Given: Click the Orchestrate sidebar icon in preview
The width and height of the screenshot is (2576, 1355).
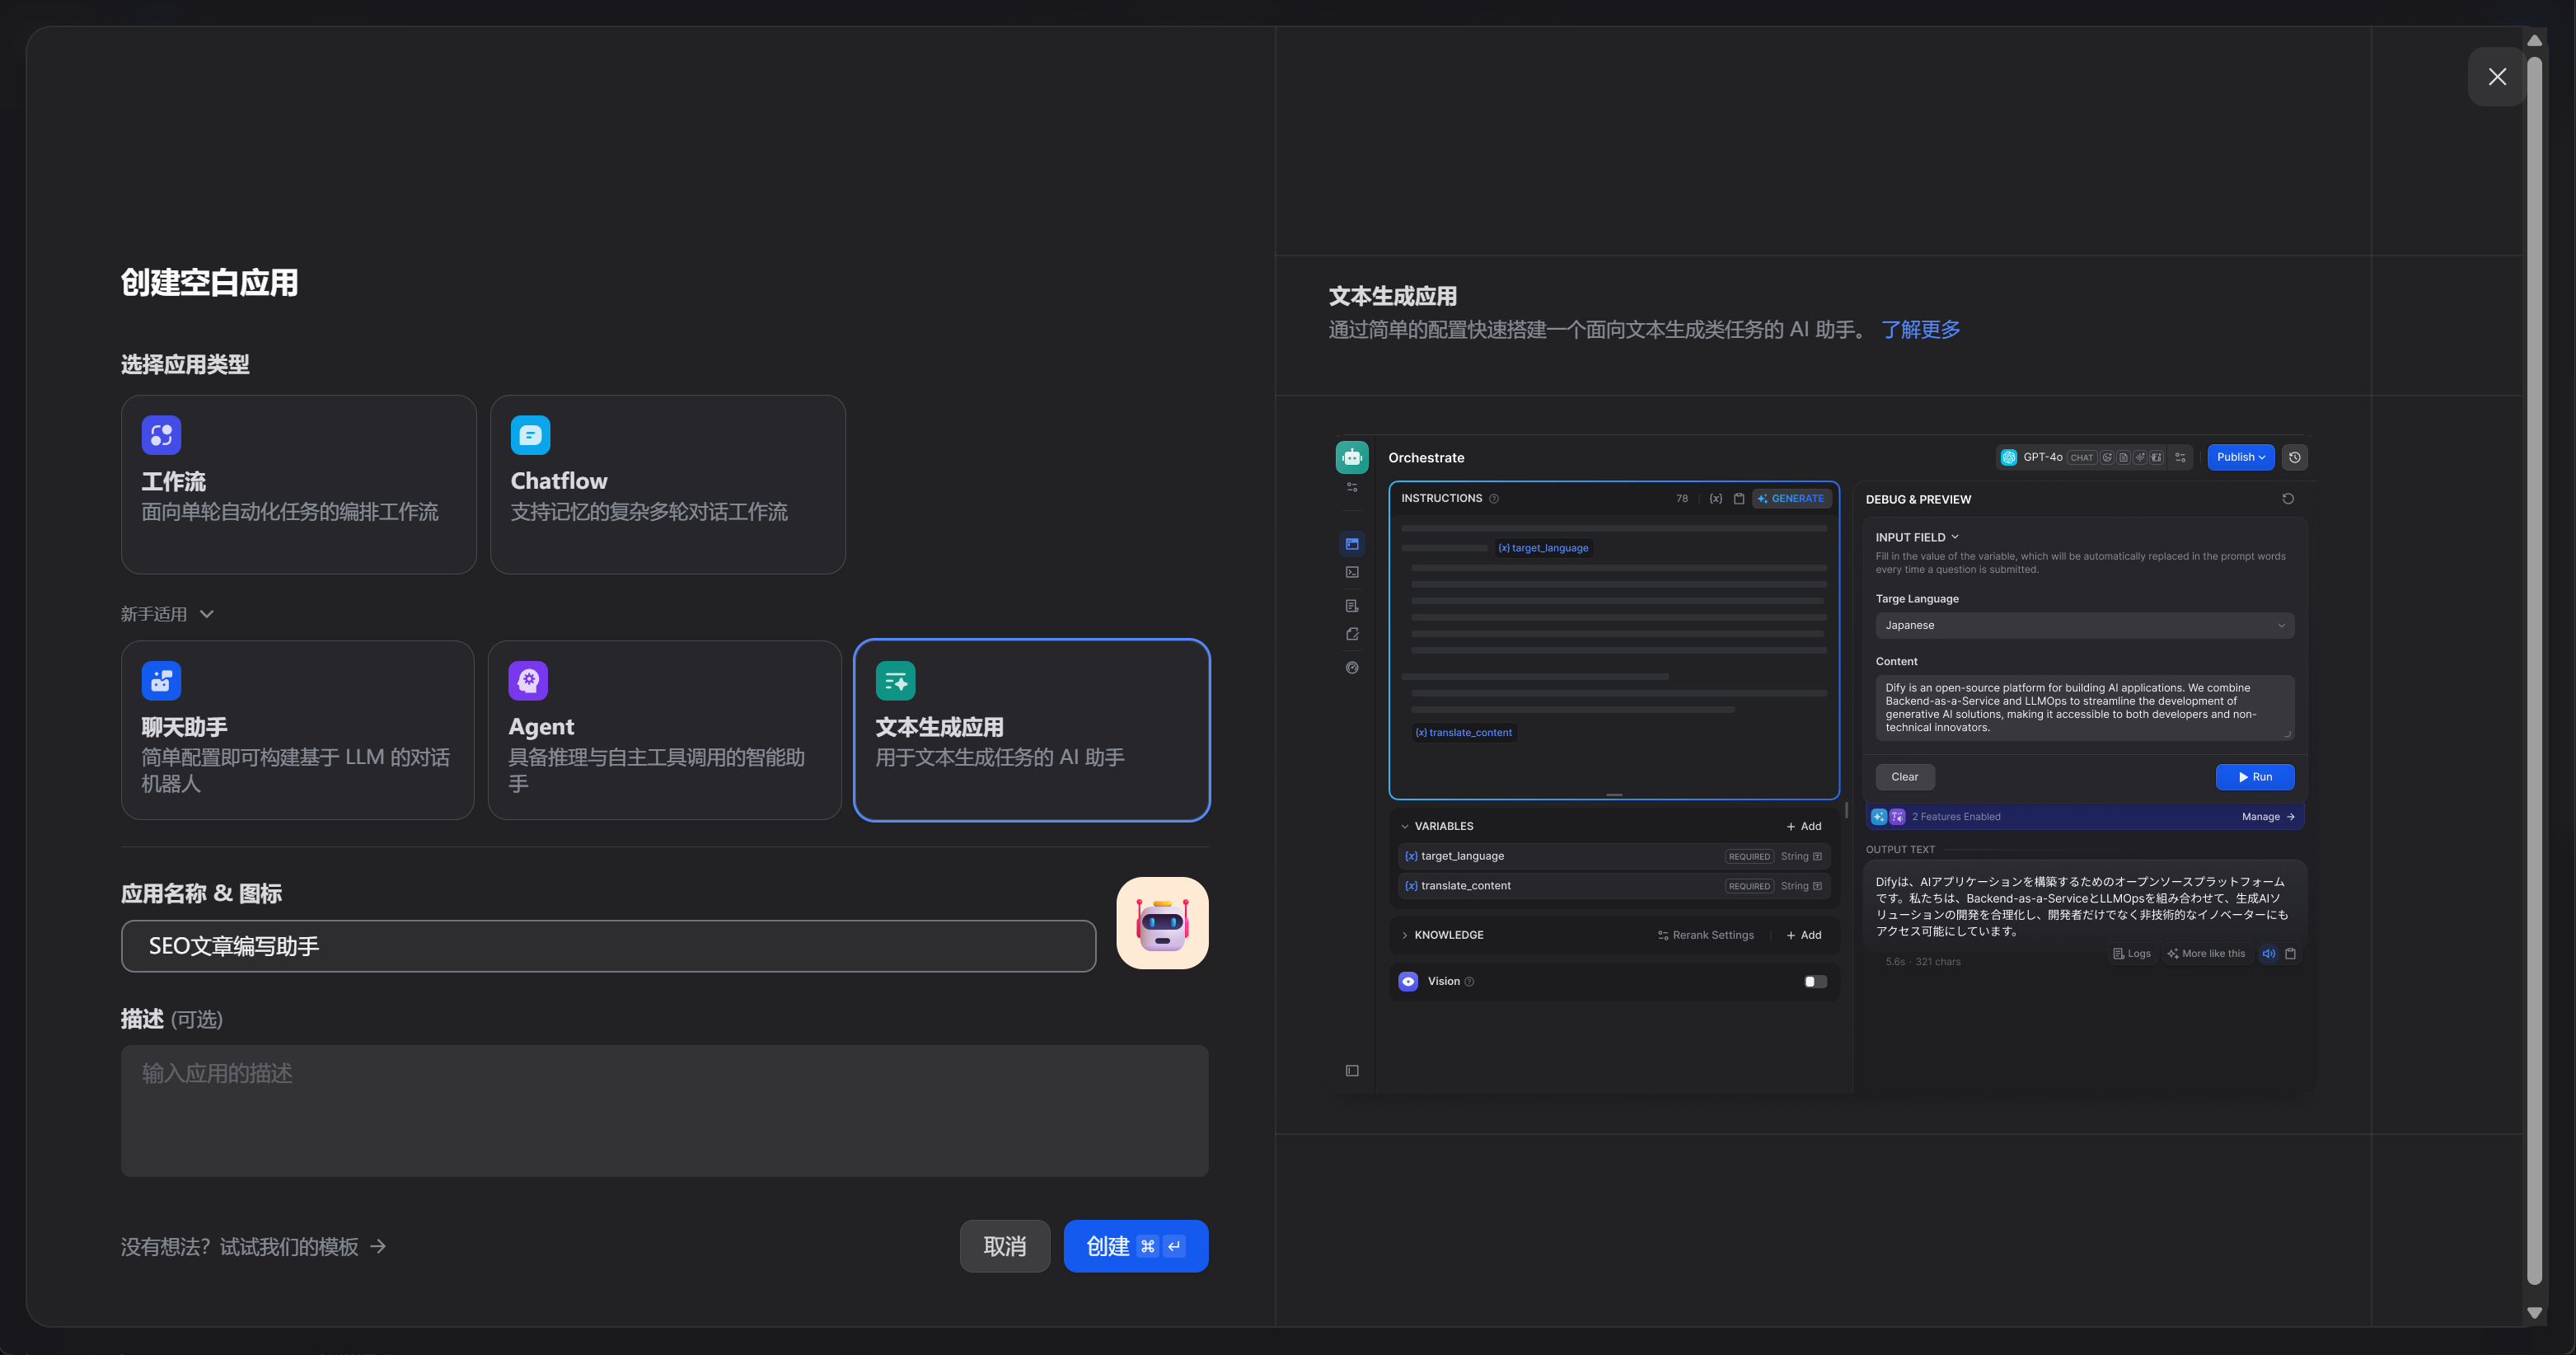Looking at the screenshot, I should coord(1351,544).
